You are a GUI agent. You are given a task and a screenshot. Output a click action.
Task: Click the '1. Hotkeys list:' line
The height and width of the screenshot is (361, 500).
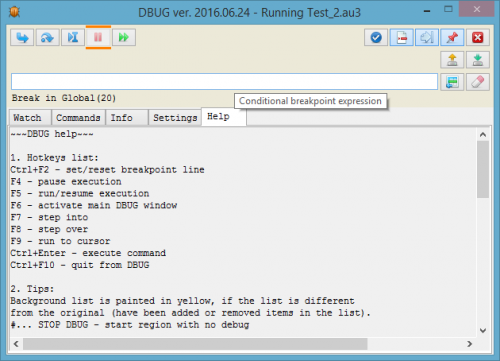[x=54, y=158]
